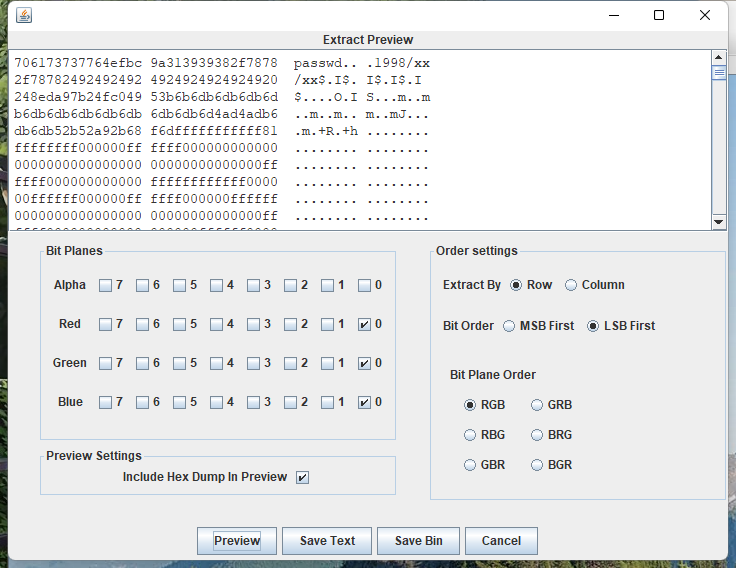The height and width of the screenshot is (568, 736).
Task: Check Alpha bit plane 2
Action: [291, 285]
